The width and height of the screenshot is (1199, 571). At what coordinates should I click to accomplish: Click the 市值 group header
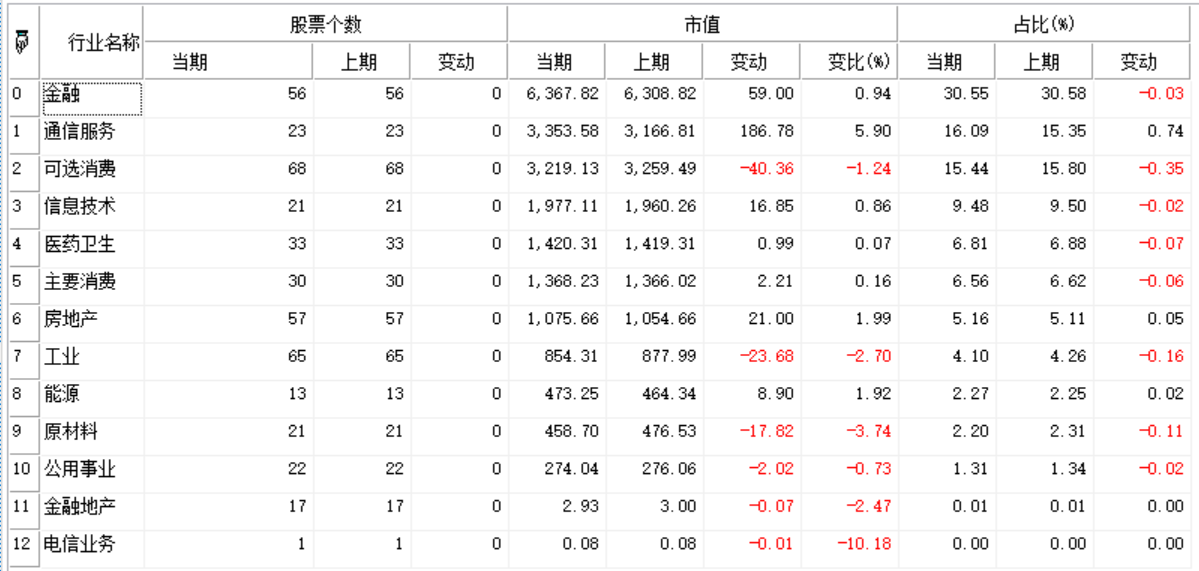click(x=702, y=23)
